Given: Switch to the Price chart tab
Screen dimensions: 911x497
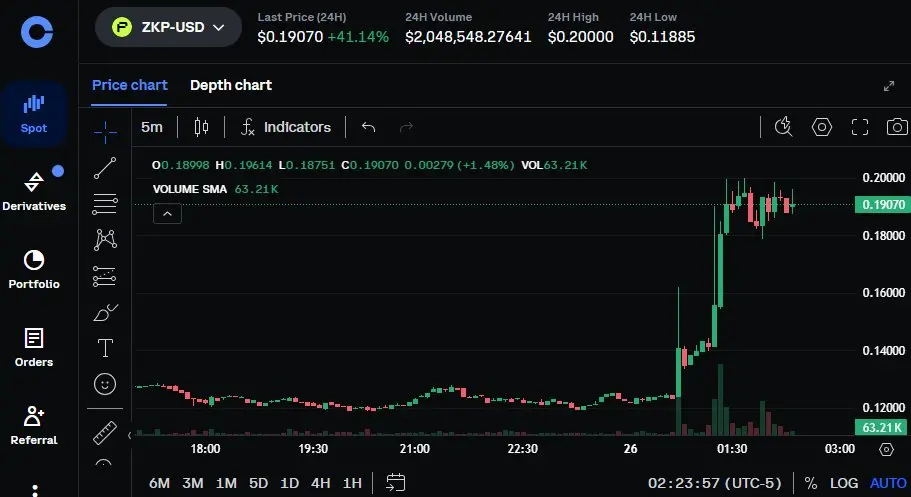Looking at the screenshot, I should click(130, 85).
